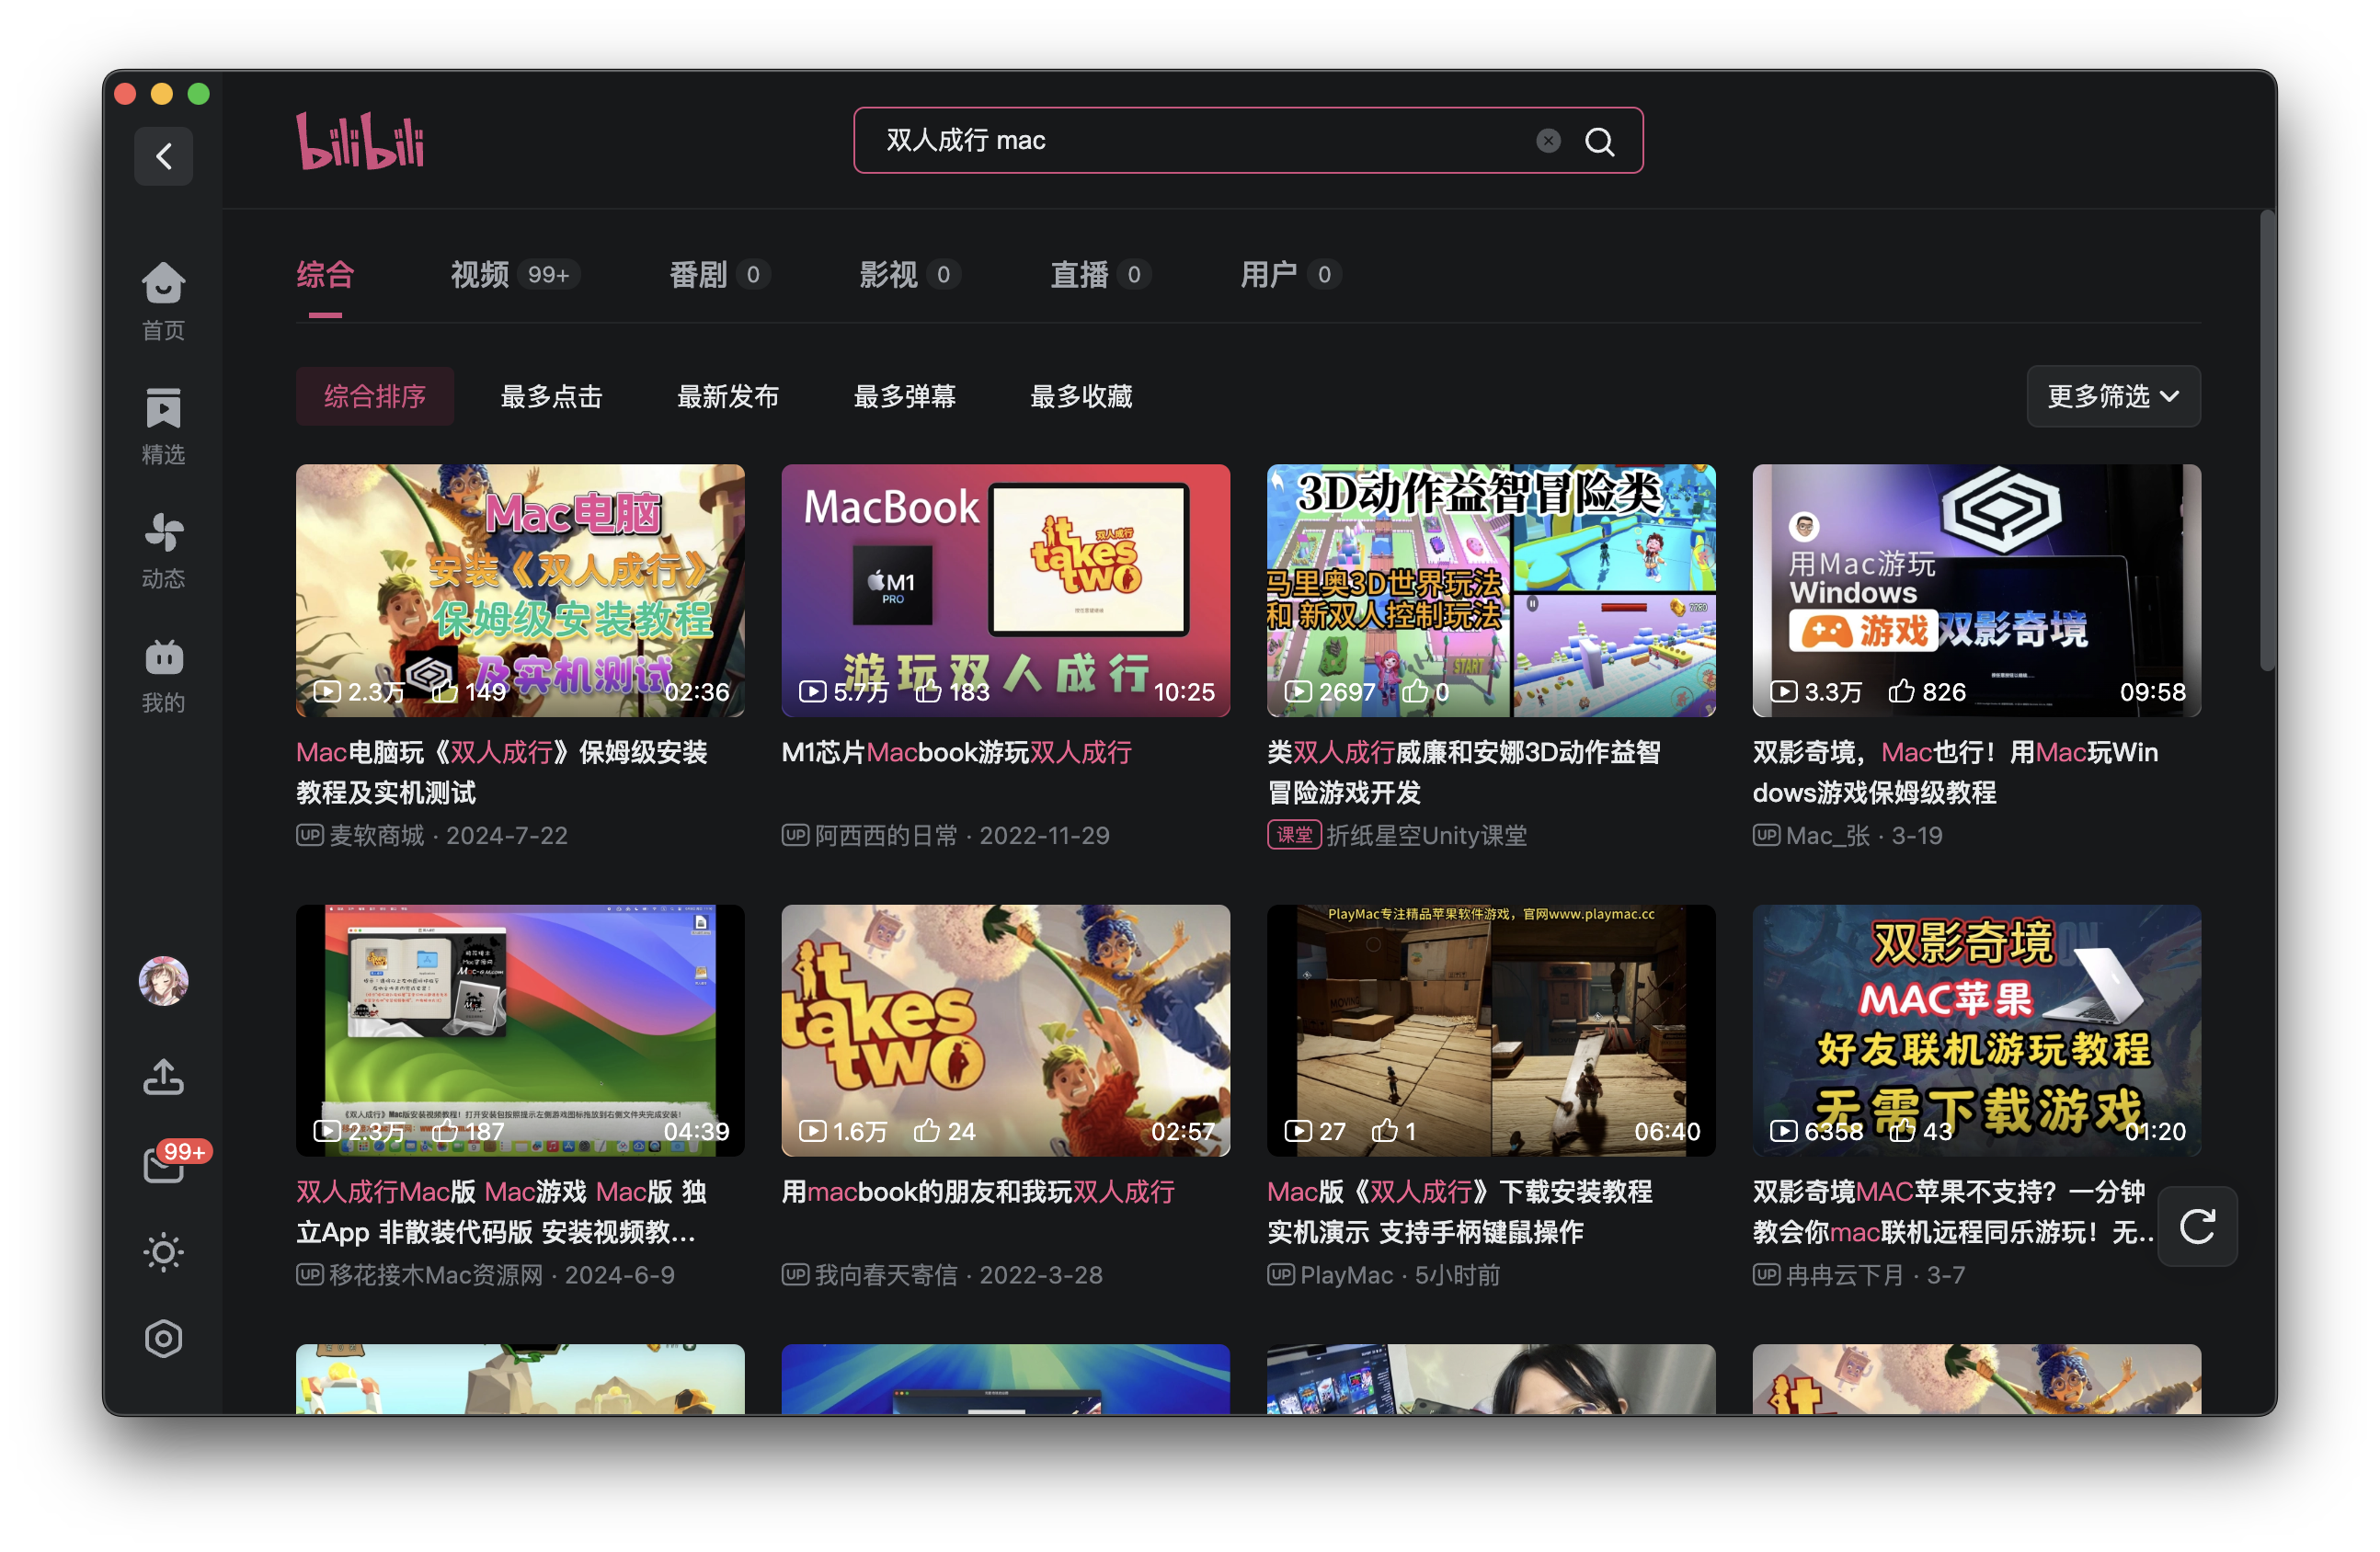
Task: Click the UP icon beside PlayMac
Action: point(1280,1274)
